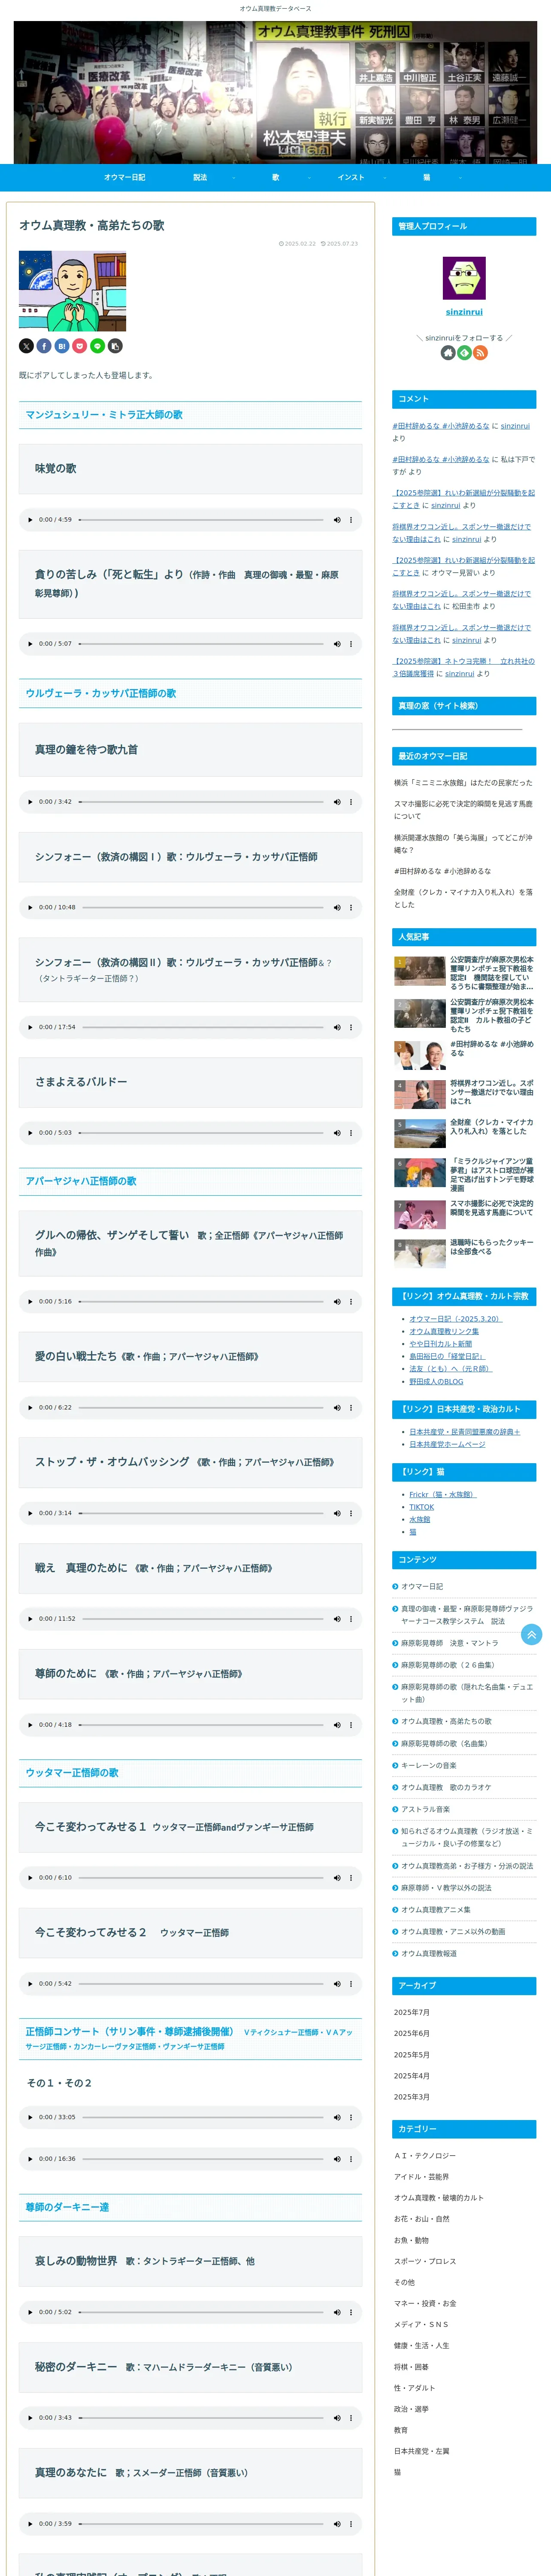Viewport: 551px width, 2576px height.
Task: Play the 5:07 貪りの苦しみ audio
Action: [x=30, y=644]
